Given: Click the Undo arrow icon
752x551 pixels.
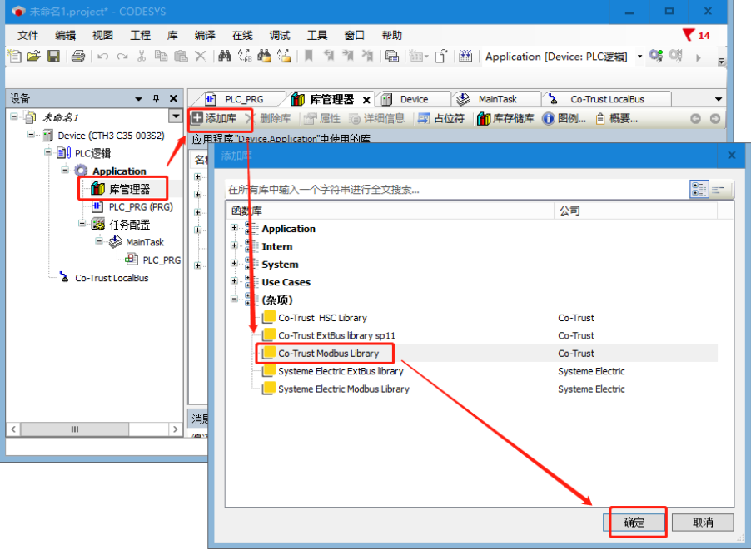Looking at the screenshot, I should point(102,57).
